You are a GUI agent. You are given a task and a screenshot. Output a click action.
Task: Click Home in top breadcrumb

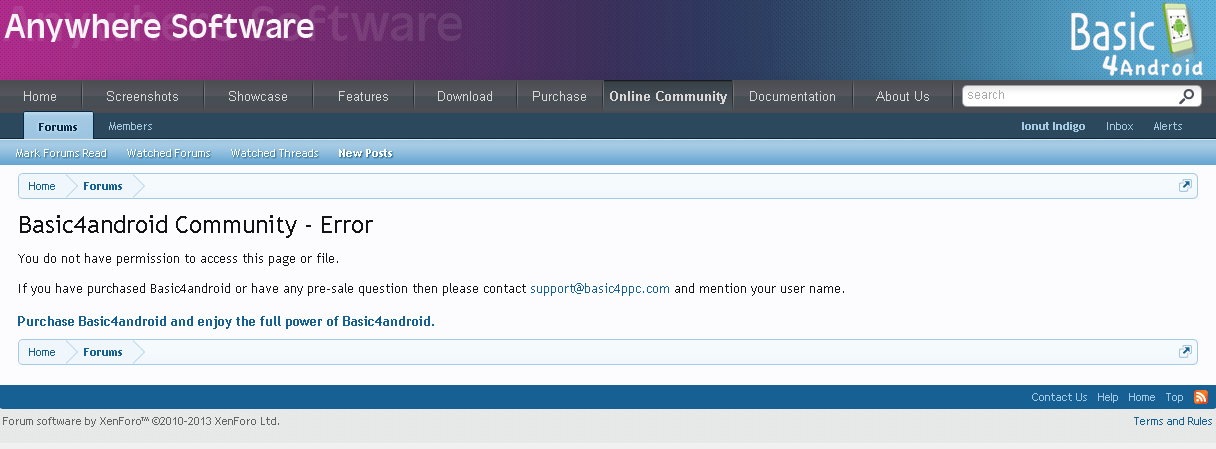coord(42,186)
